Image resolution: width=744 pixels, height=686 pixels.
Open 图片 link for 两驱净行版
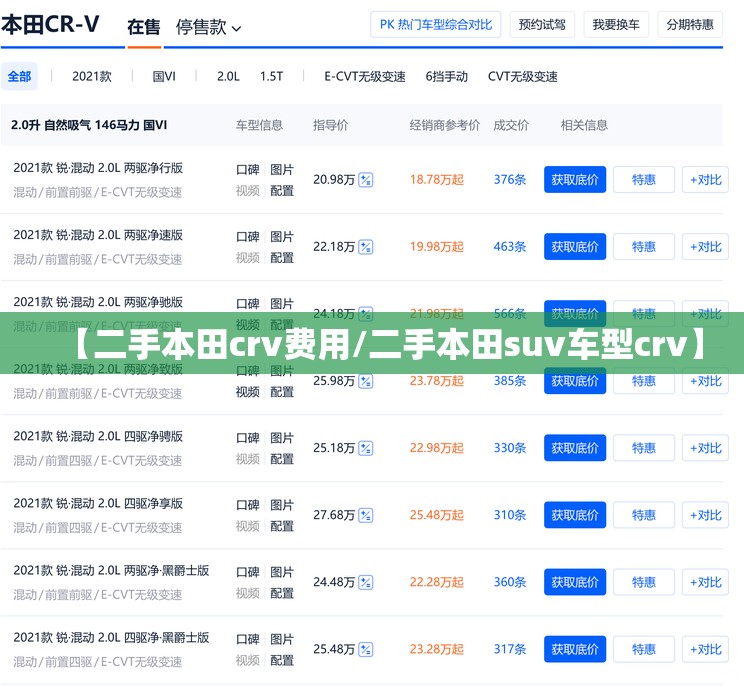282,169
